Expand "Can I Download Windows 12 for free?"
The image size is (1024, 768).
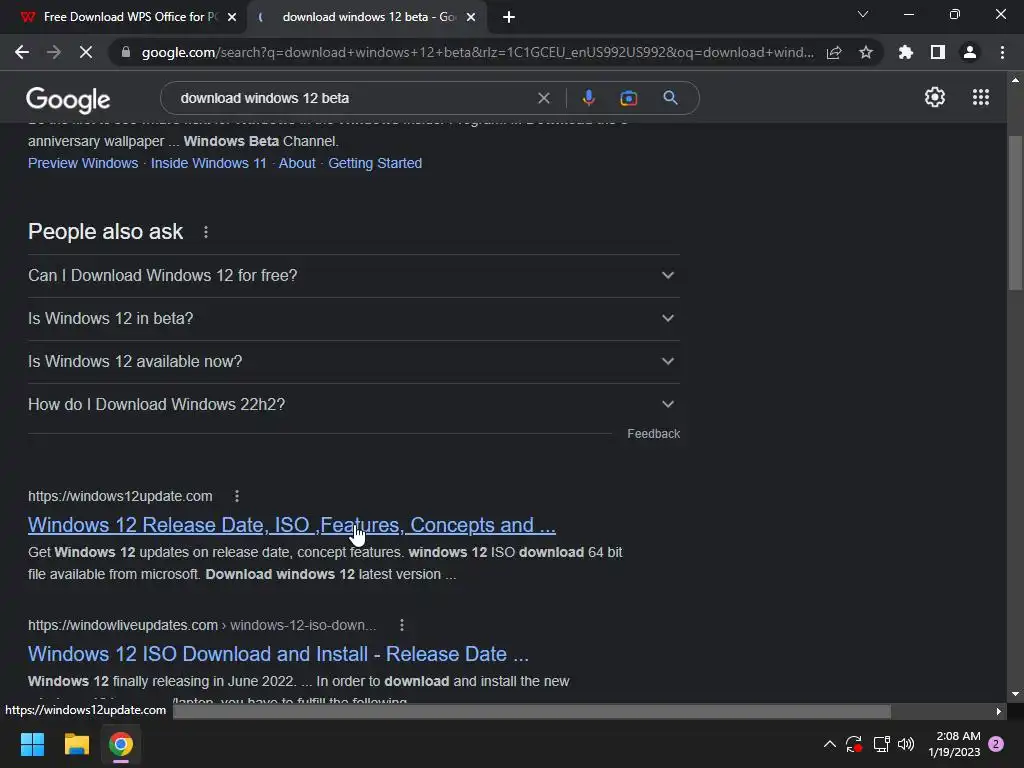[353, 276]
